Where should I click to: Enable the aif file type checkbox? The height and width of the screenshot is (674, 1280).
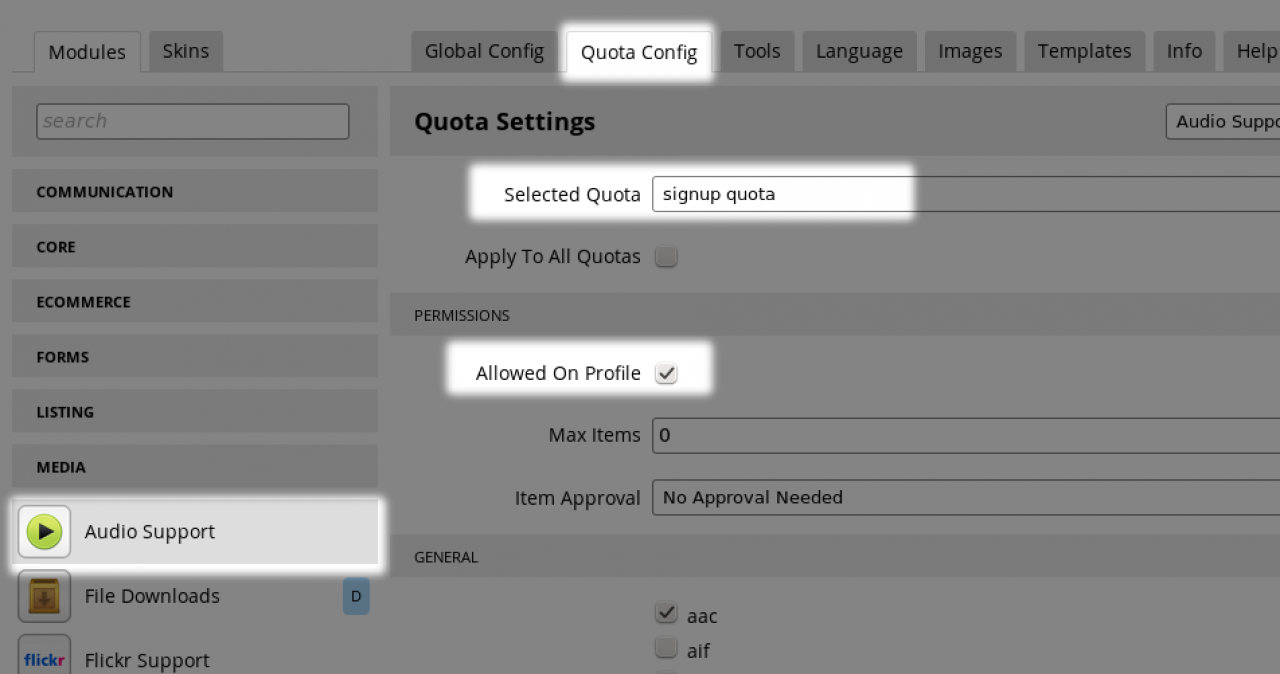coord(666,648)
